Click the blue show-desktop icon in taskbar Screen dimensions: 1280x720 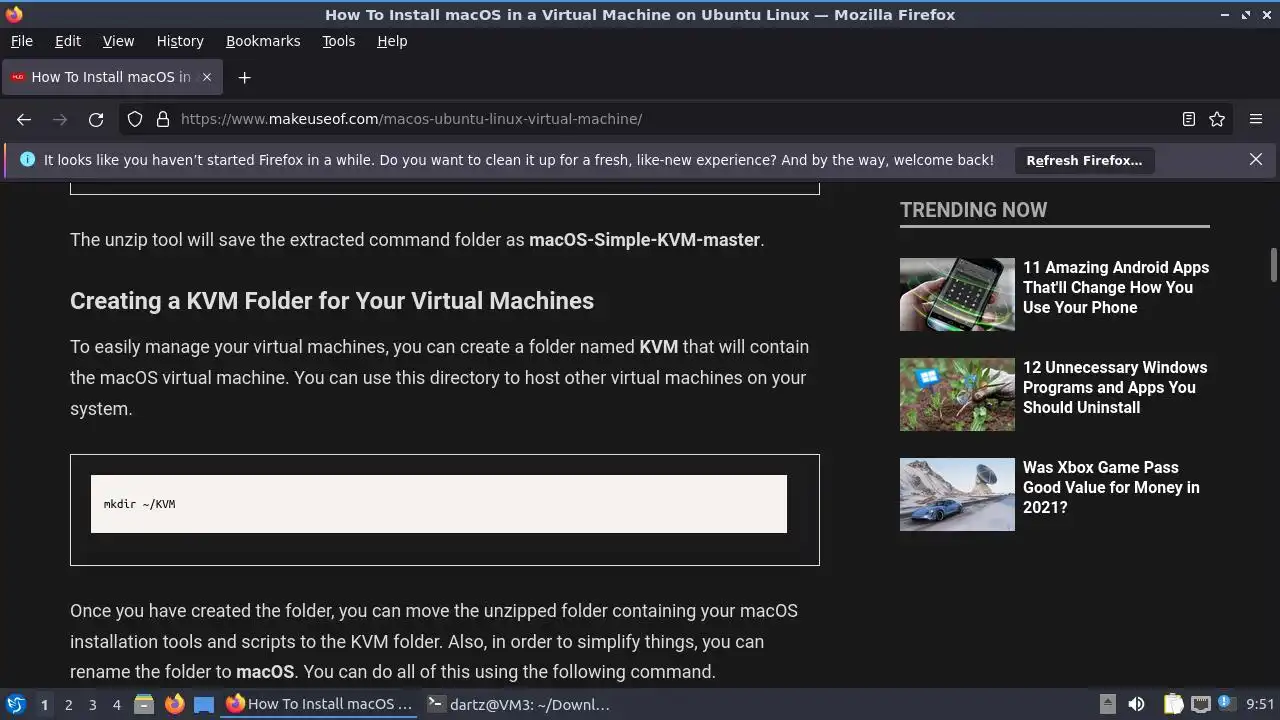204,704
